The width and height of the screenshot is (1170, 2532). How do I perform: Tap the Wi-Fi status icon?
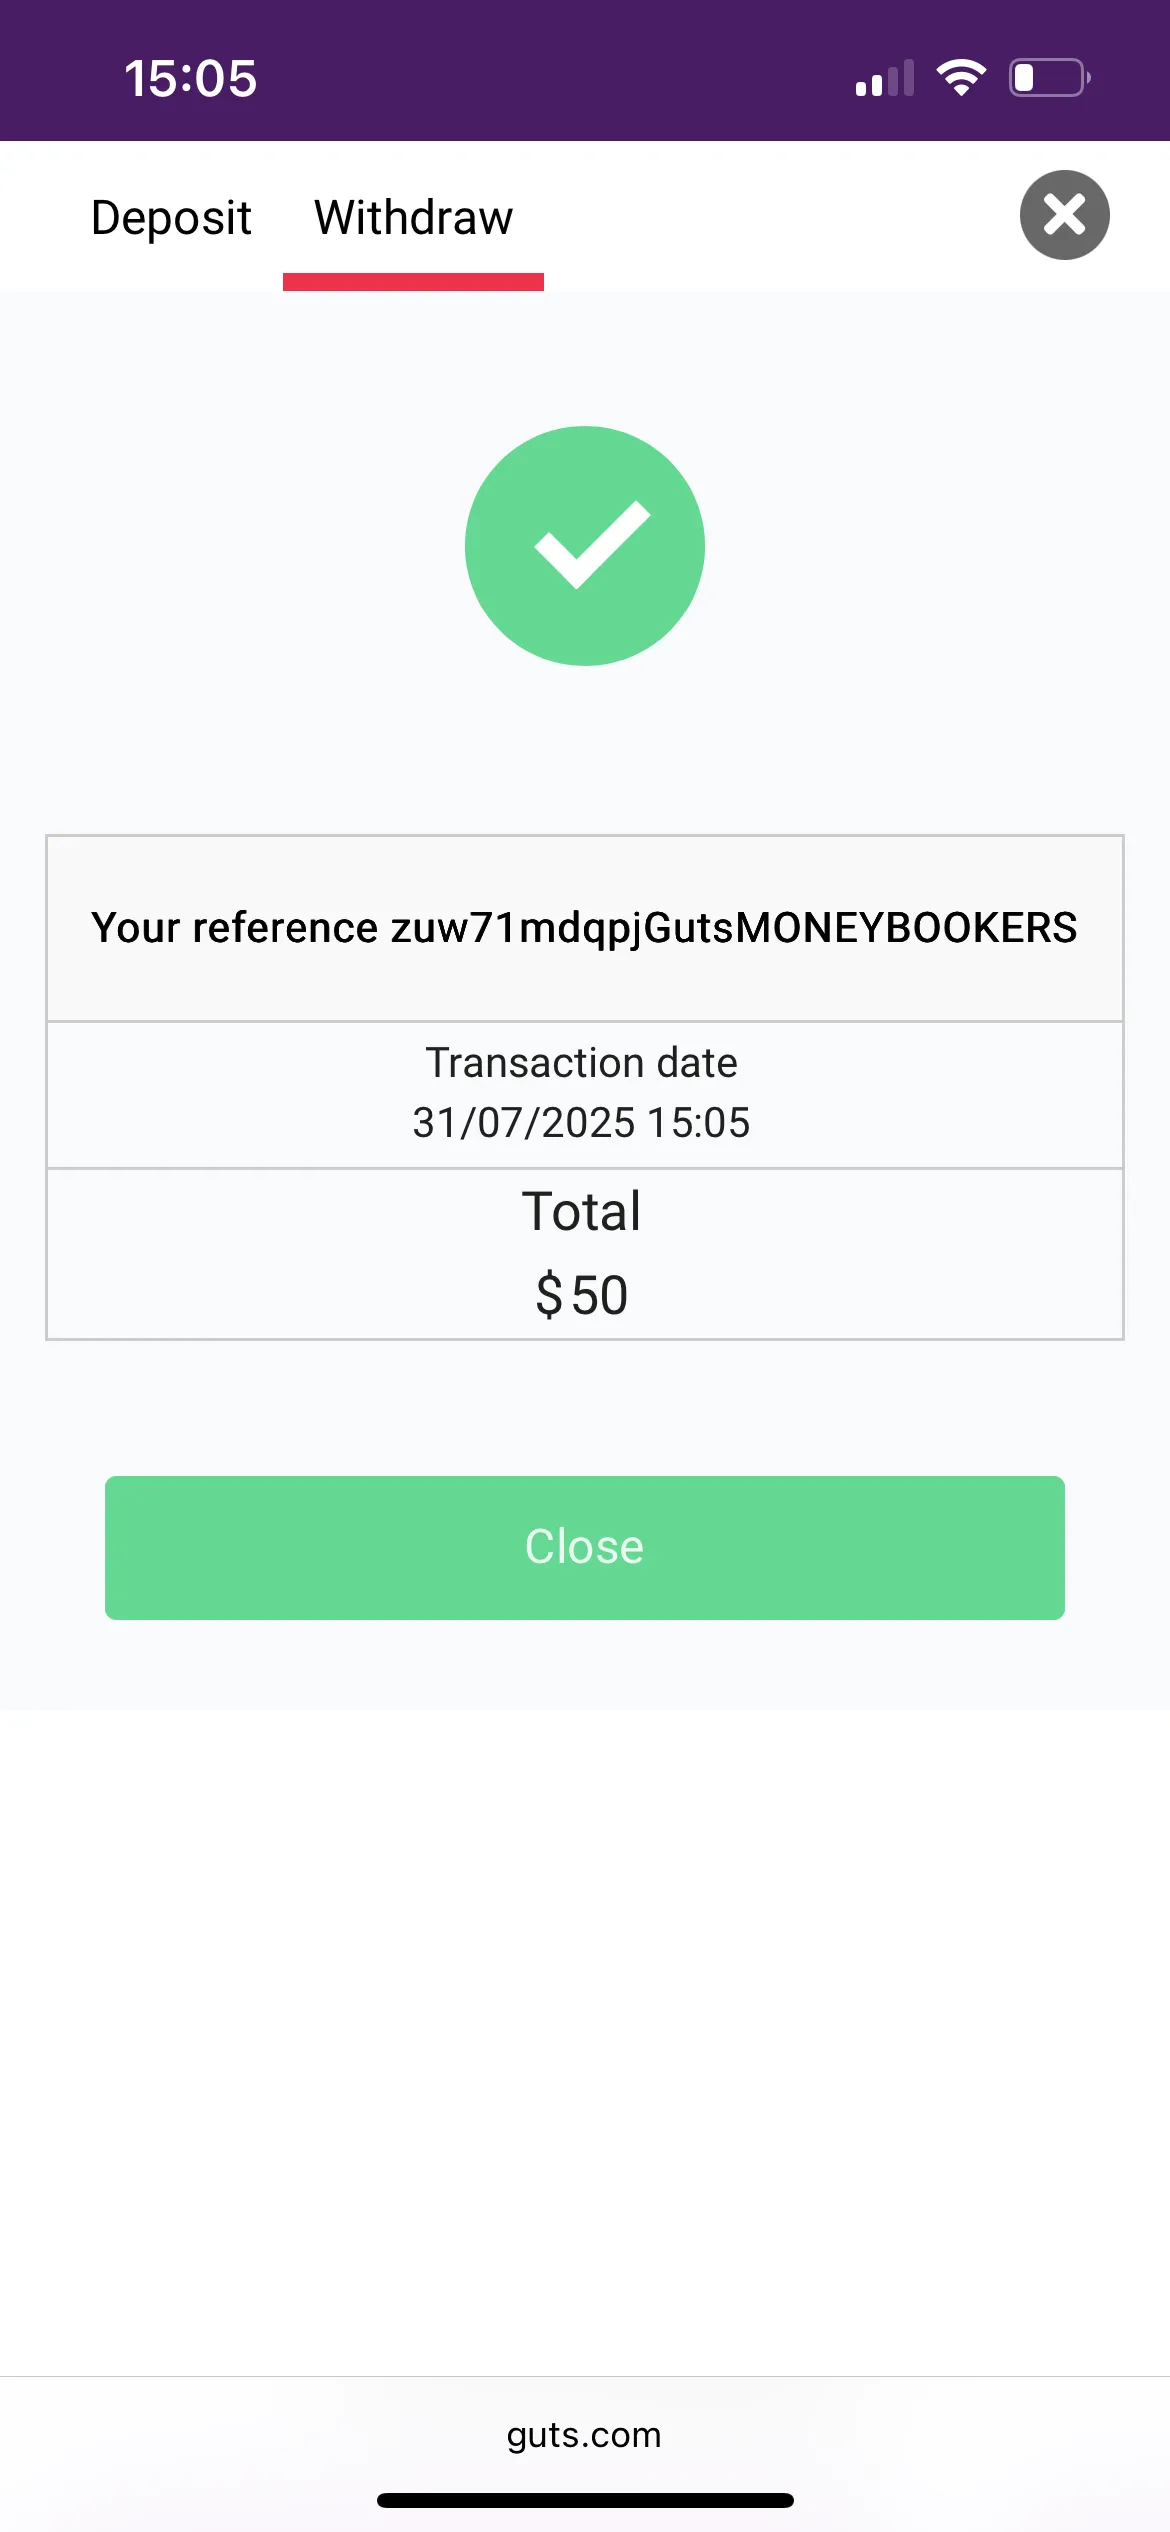(x=961, y=77)
